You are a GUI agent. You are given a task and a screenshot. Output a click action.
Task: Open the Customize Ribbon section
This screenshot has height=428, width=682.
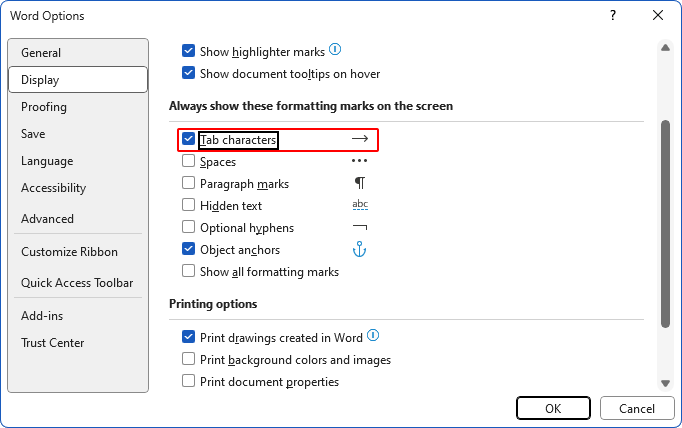click(69, 252)
